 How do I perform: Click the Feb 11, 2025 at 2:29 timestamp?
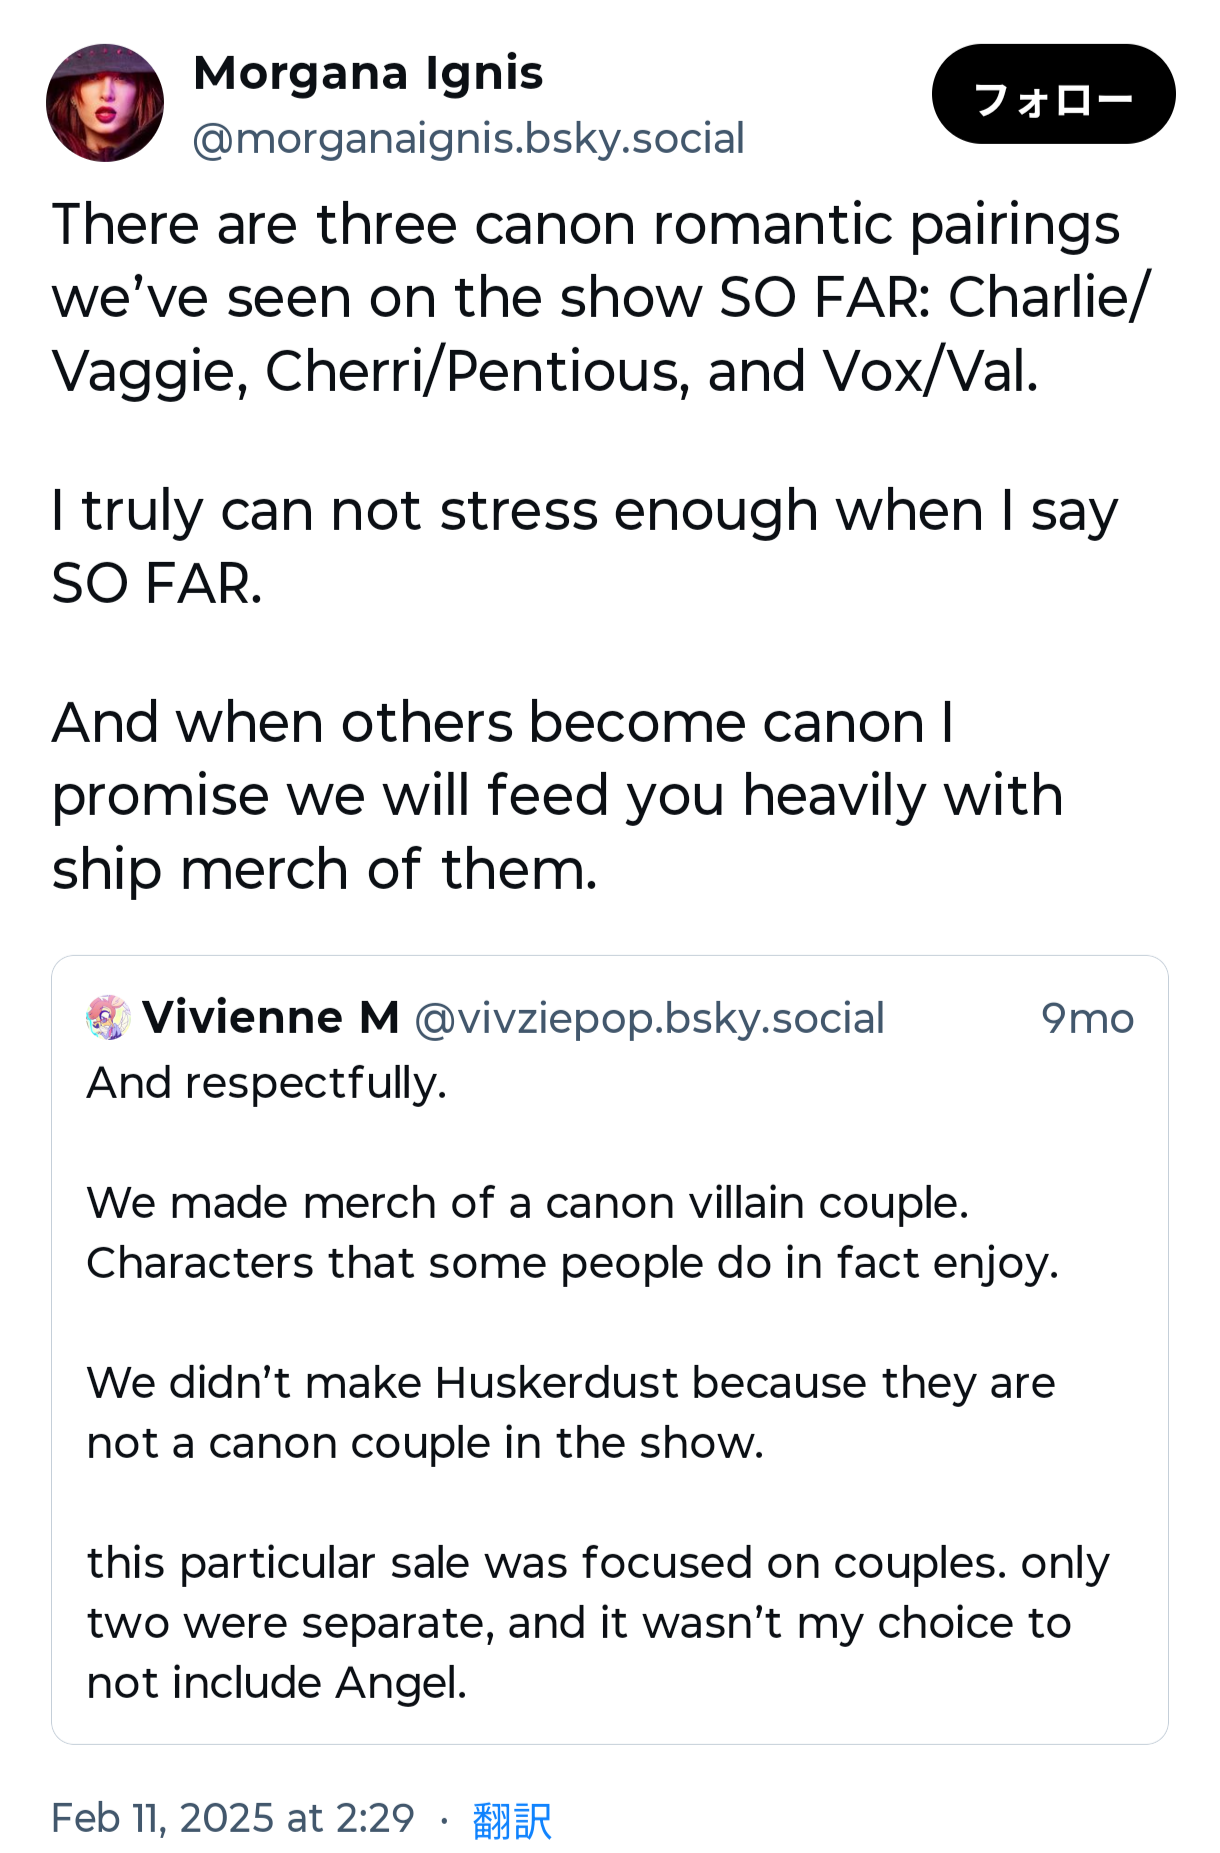233,1818
